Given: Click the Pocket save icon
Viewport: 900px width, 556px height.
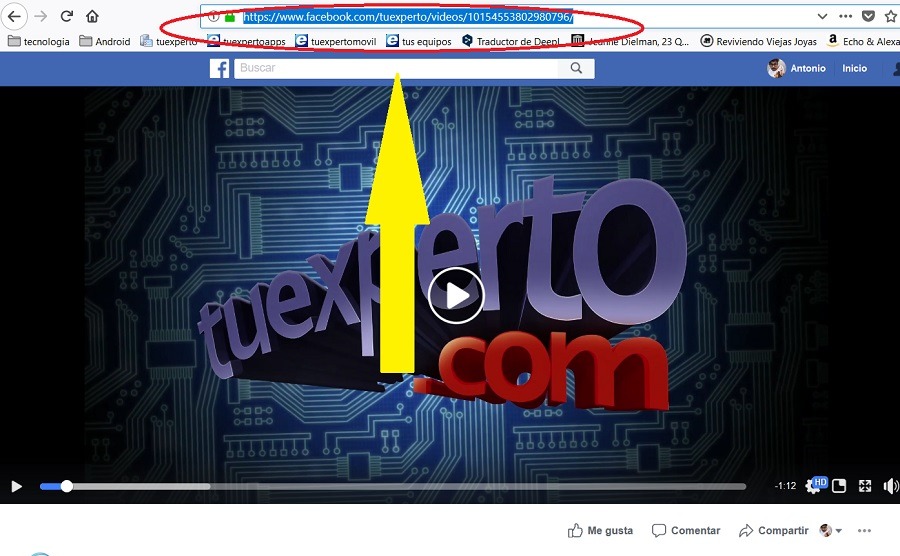Looking at the screenshot, I should coord(868,17).
